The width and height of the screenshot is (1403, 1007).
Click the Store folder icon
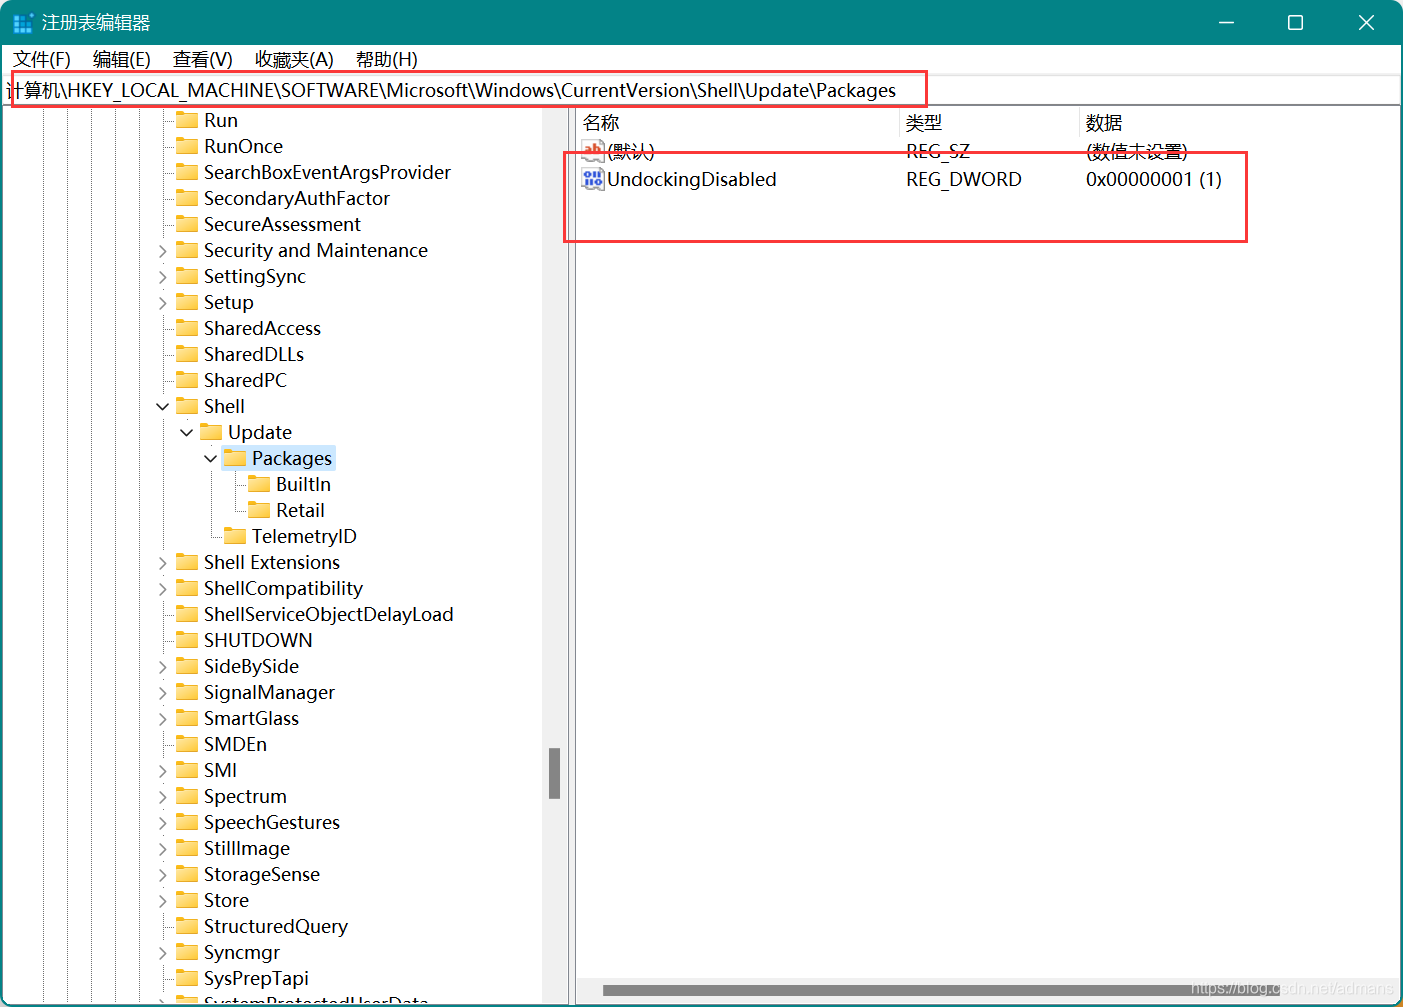point(187,900)
